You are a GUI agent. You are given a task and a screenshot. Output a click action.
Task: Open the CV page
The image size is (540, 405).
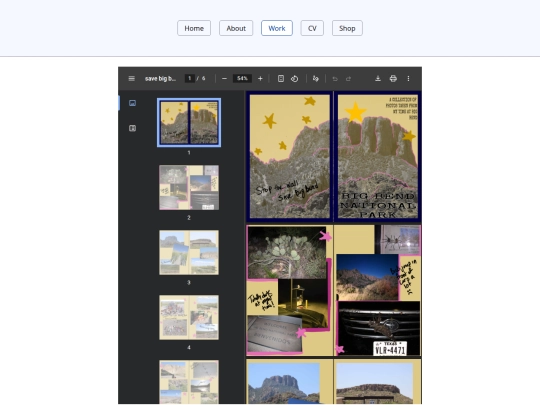tap(312, 28)
